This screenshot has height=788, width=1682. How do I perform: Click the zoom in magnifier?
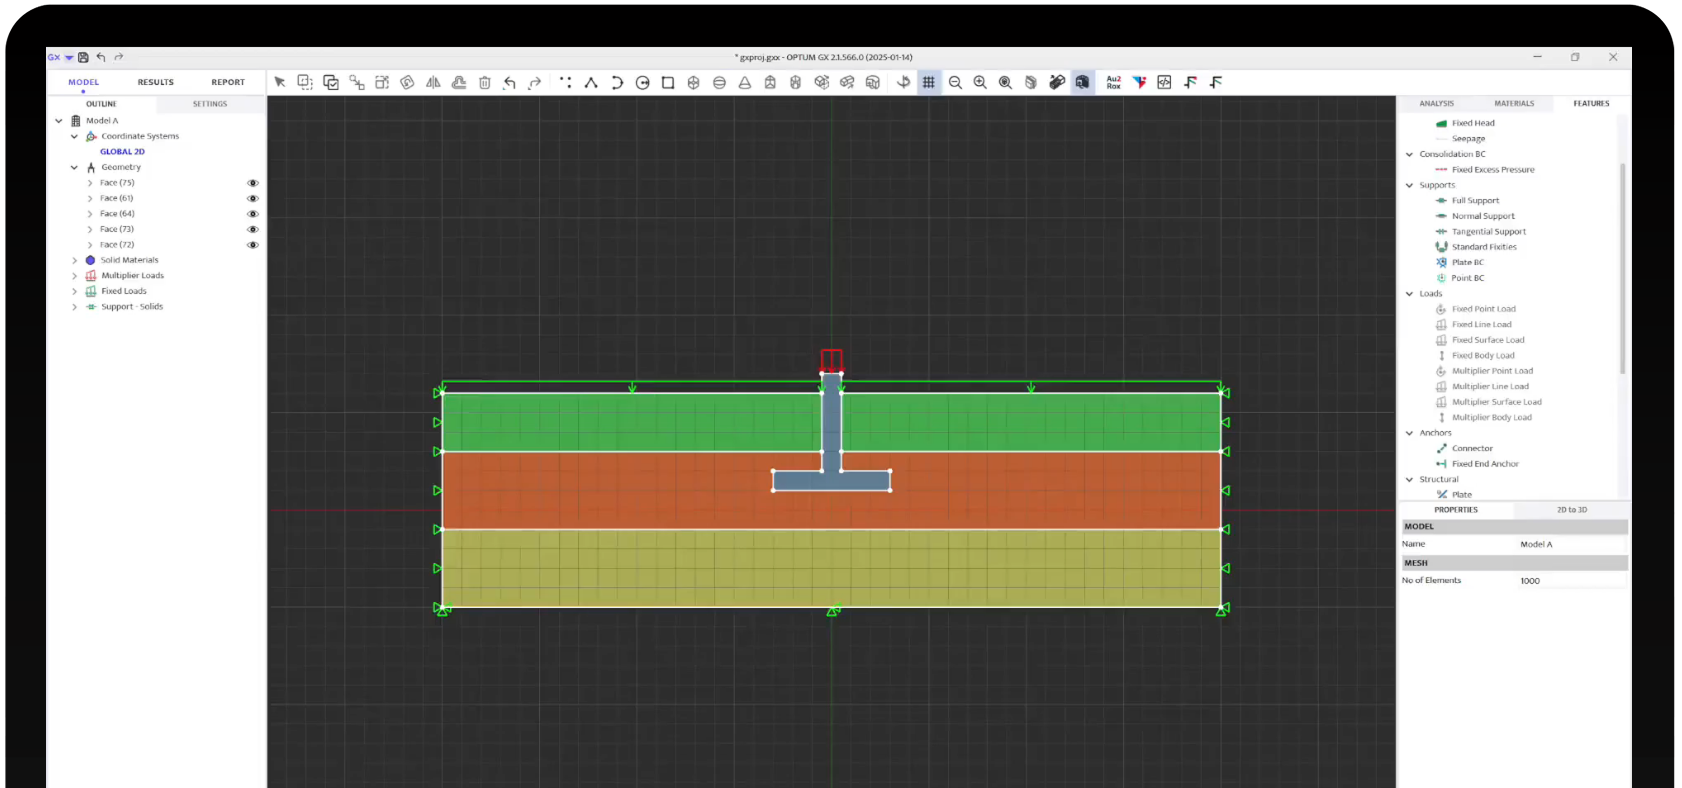click(980, 83)
